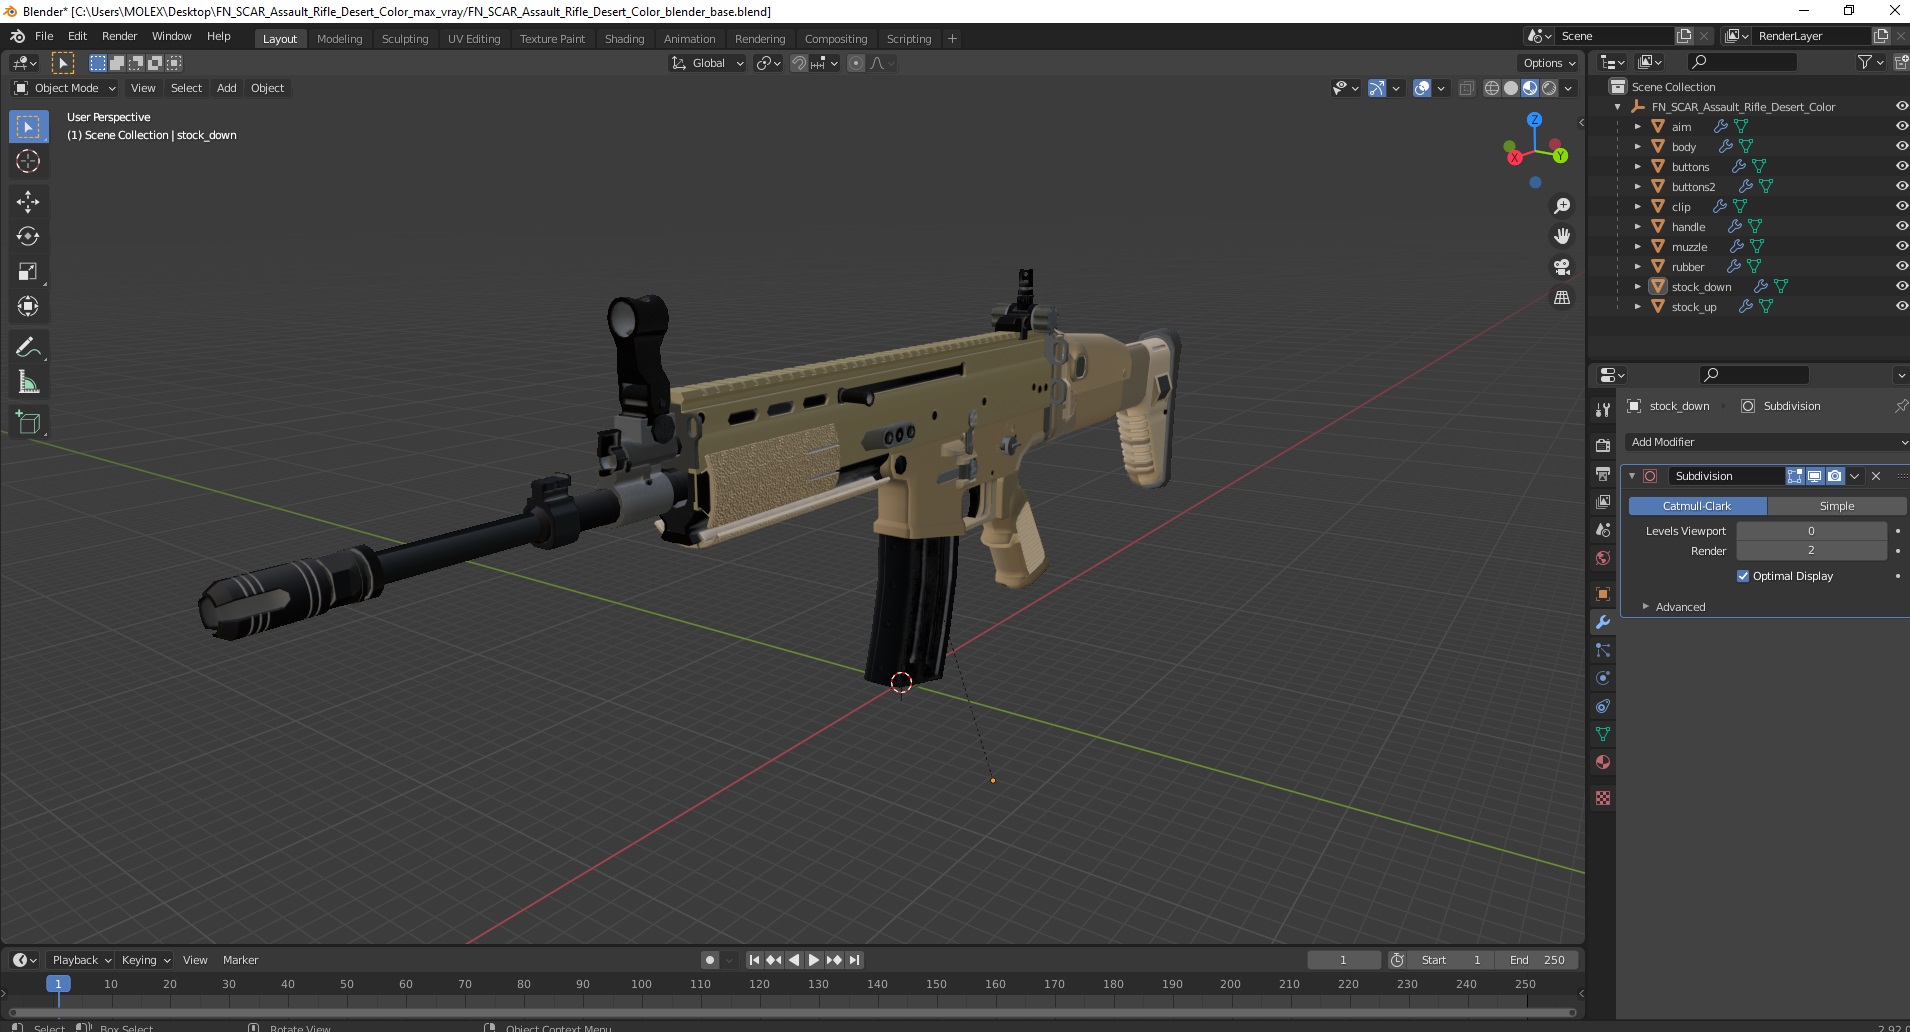Viewport: 1910px width, 1032px height.
Task: Open the Add Modifier dropdown
Action: [1766, 442]
